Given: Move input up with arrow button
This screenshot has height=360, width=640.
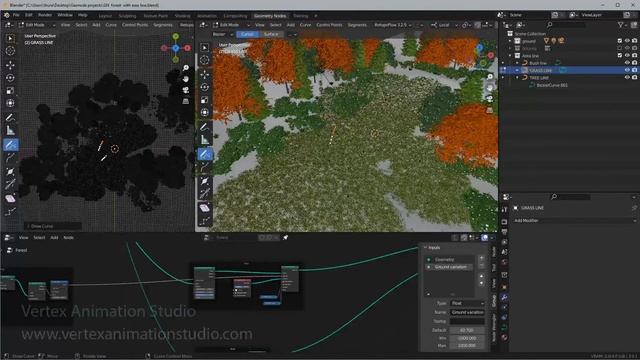Looking at the screenshot, I should click(481, 276).
